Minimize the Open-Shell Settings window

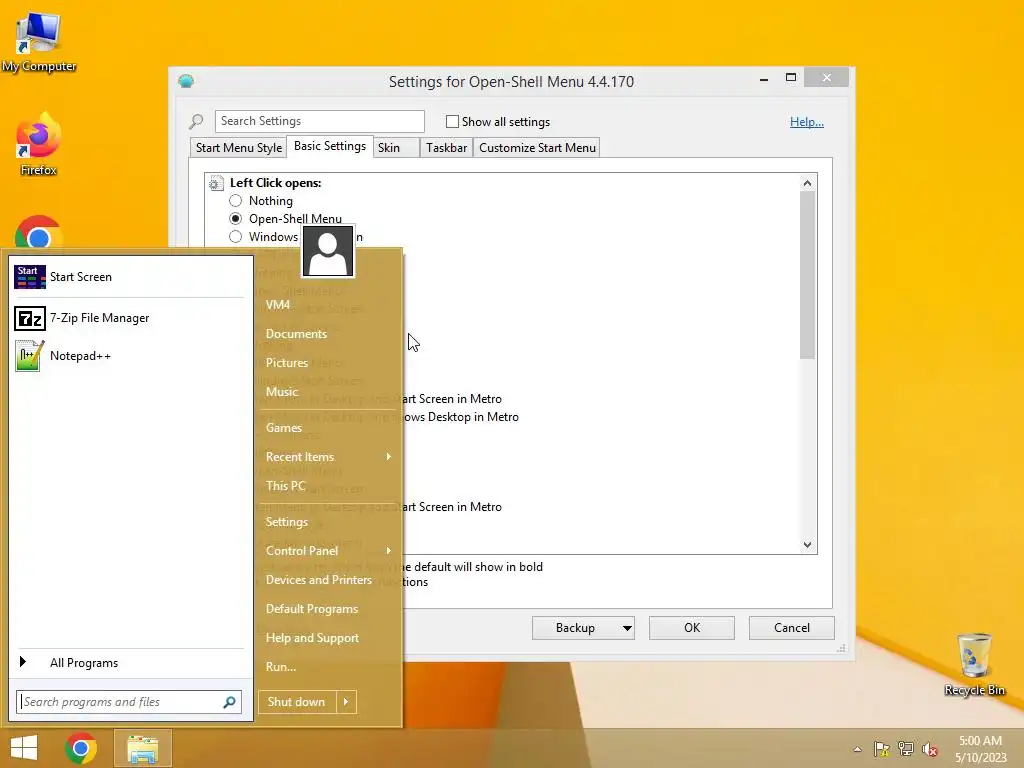763,78
